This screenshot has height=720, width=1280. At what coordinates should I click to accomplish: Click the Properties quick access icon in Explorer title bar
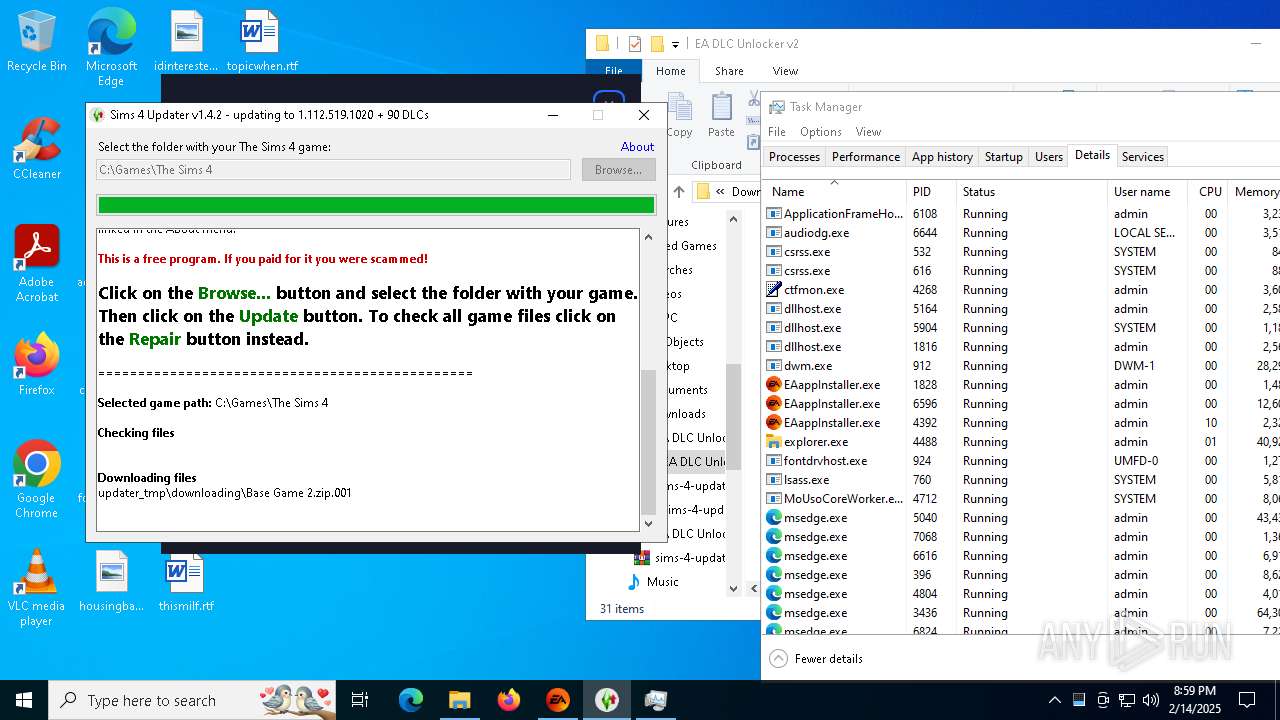634,44
